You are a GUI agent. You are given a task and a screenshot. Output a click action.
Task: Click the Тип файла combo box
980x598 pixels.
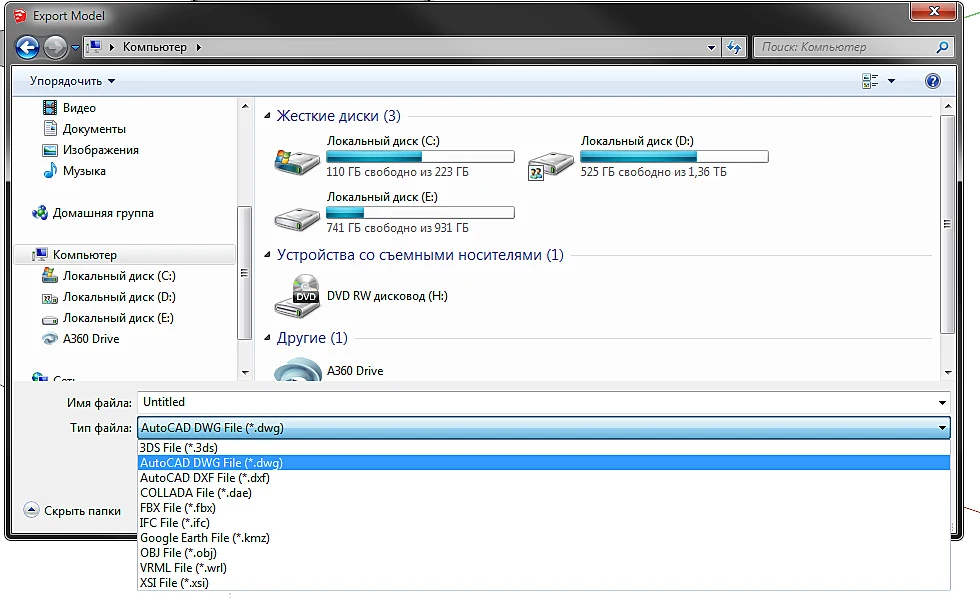click(543, 427)
